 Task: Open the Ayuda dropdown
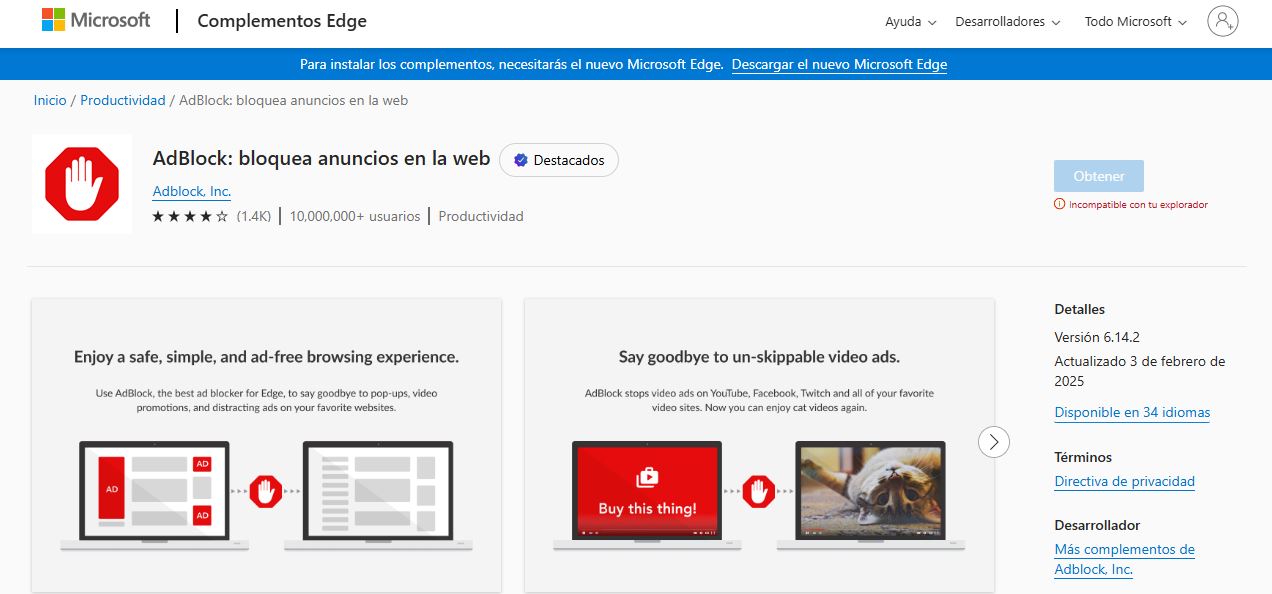point(908,21)
